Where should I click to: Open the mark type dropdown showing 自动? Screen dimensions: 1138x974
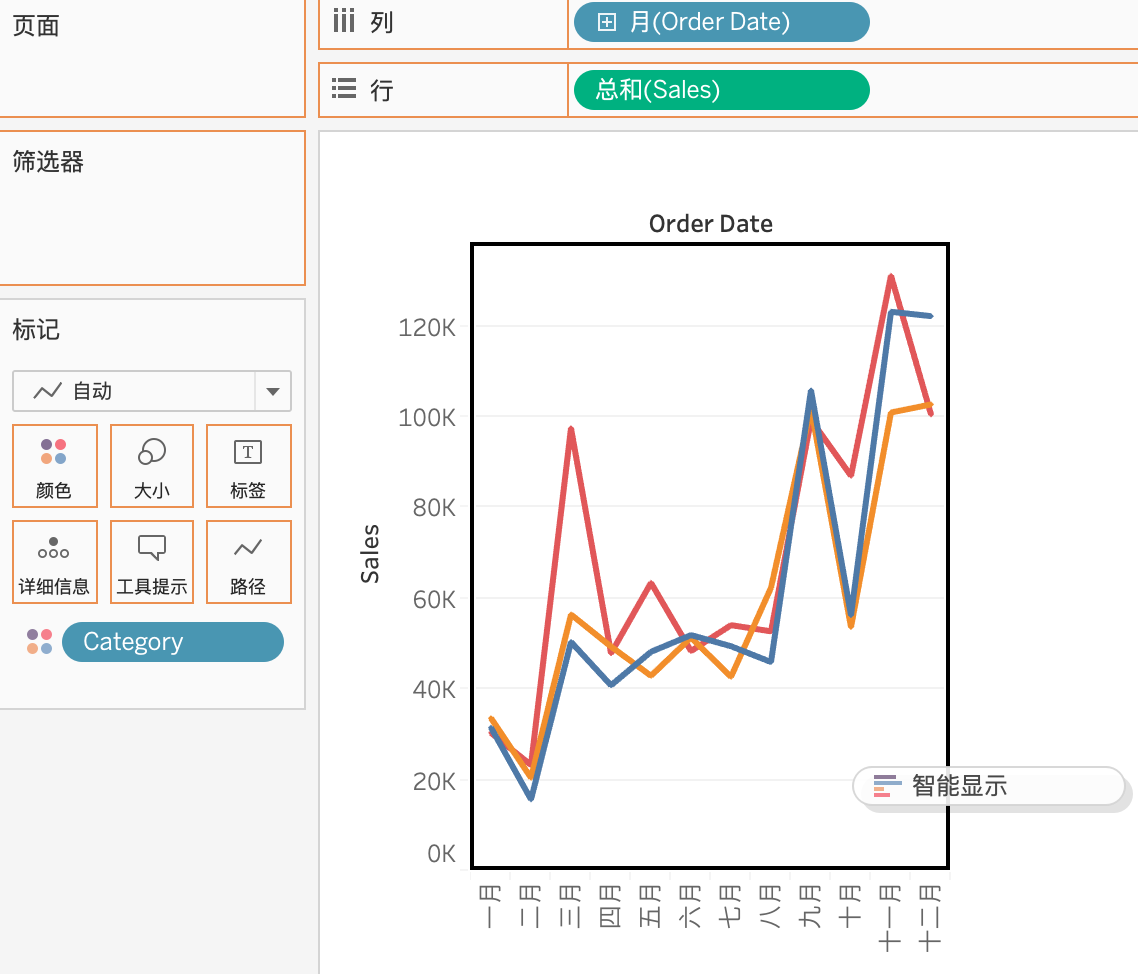pyautogui.click(x=152, y=391)
